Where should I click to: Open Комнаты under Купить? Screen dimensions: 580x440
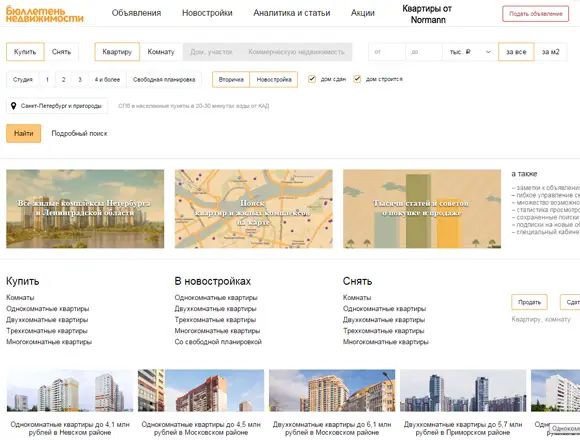(x=20, y=298)
